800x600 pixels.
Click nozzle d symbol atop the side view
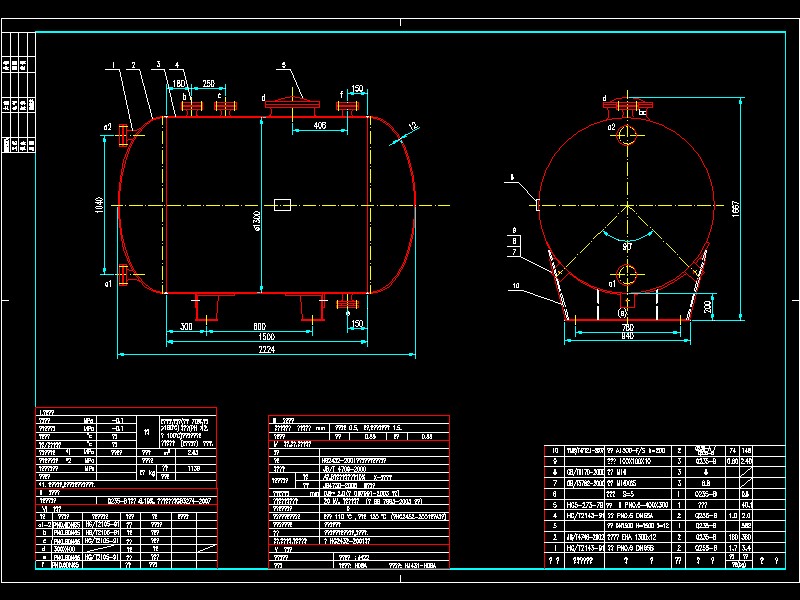pos(604,100)
